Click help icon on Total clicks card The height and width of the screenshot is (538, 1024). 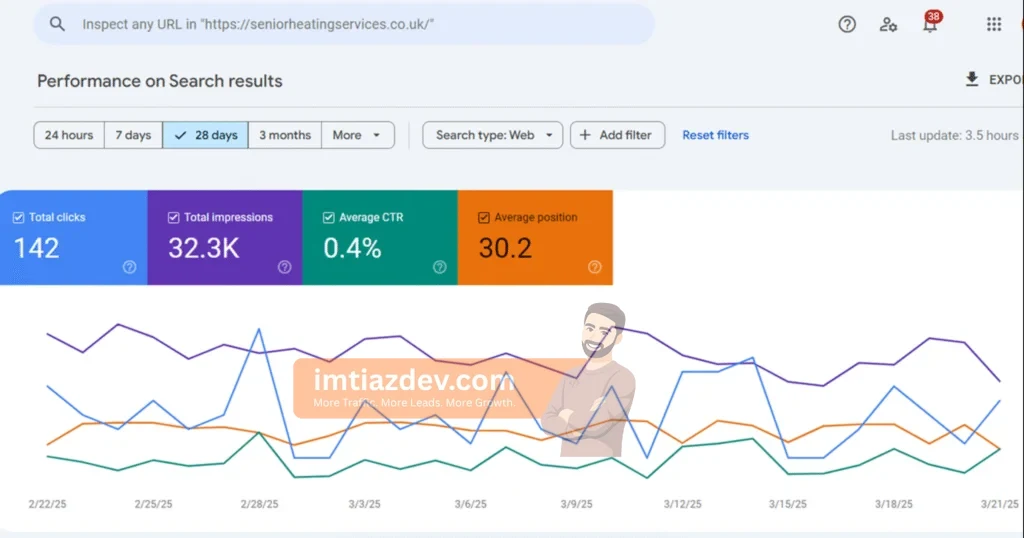tap(129, 267)
